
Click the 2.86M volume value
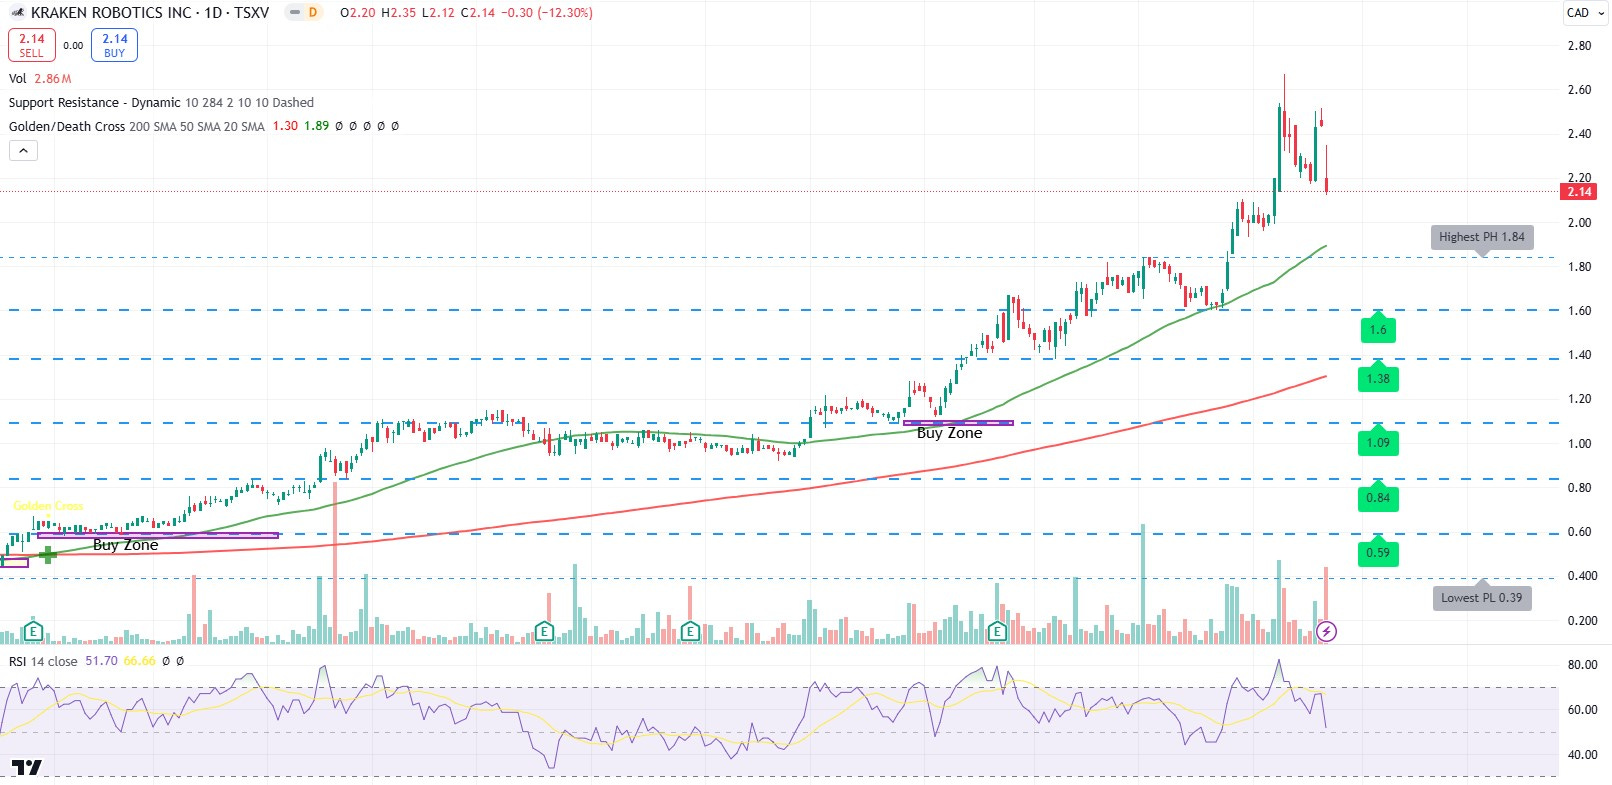coord(53,78)
